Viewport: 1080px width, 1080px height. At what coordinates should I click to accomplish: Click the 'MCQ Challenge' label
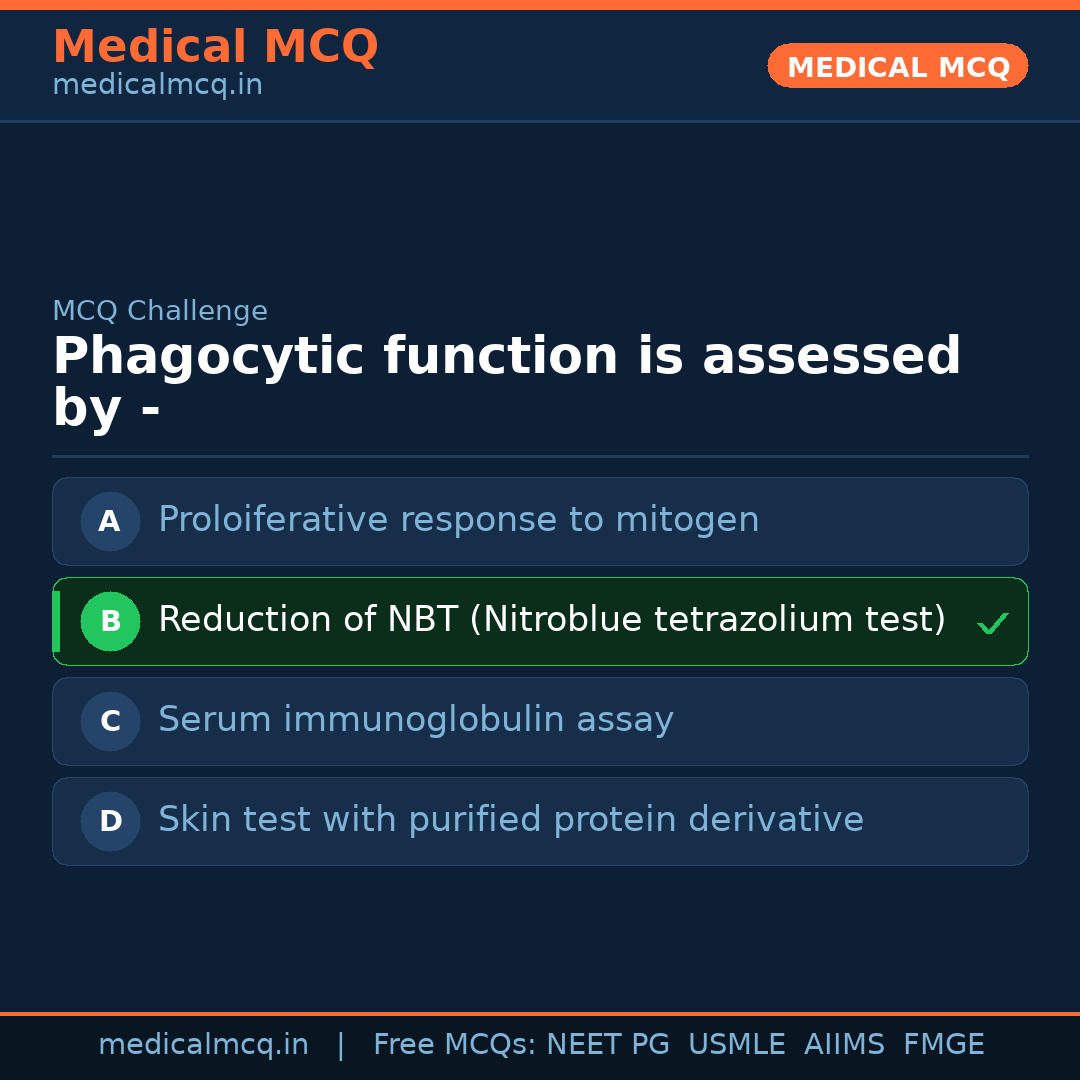(x=160, y=311)
